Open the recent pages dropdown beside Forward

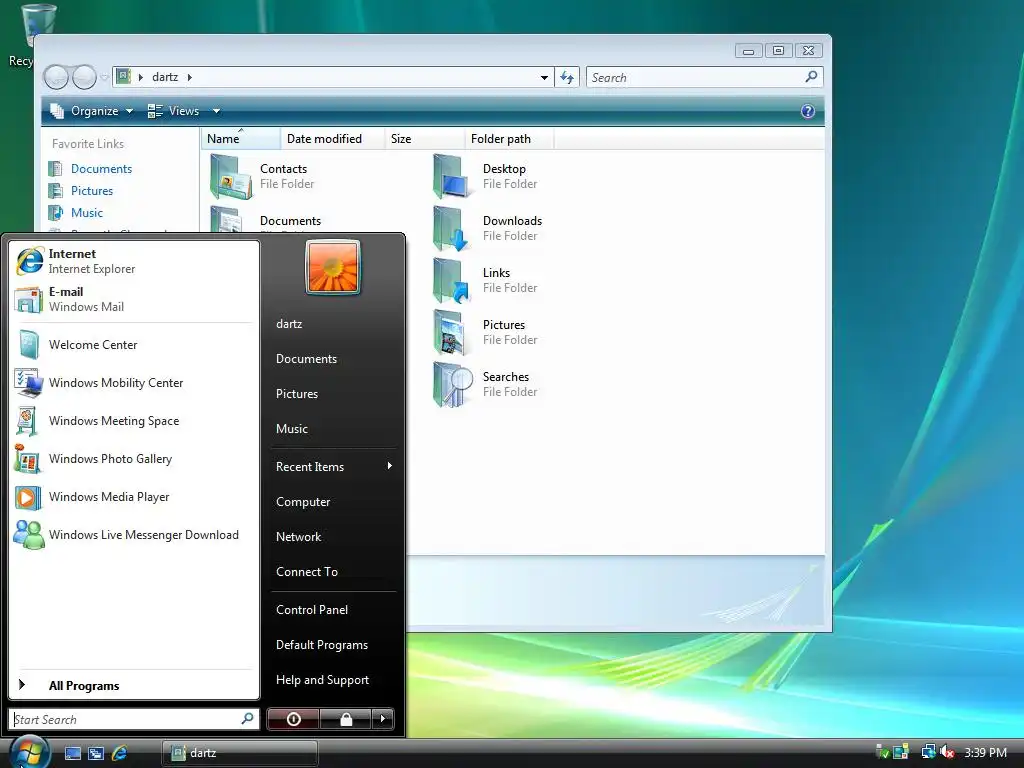pos(104,78)
